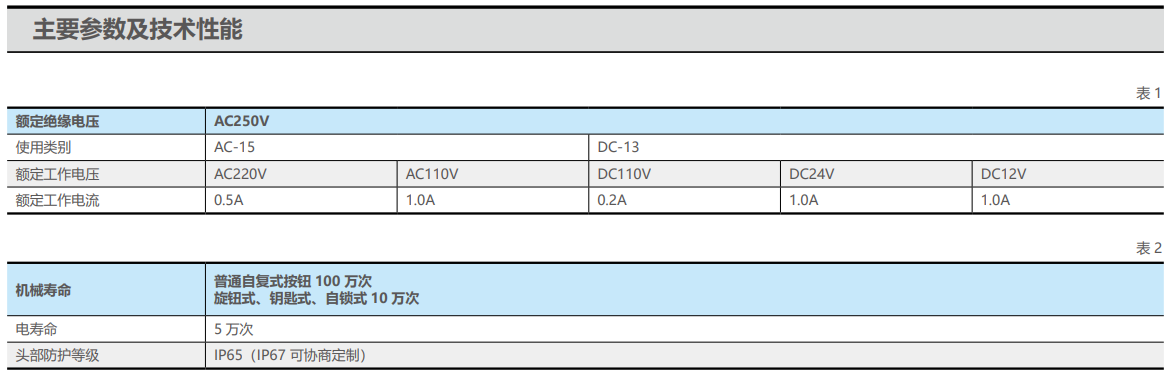1169x387 pixels.
Task: Click the AC250V cell
Action: point(684,121)
